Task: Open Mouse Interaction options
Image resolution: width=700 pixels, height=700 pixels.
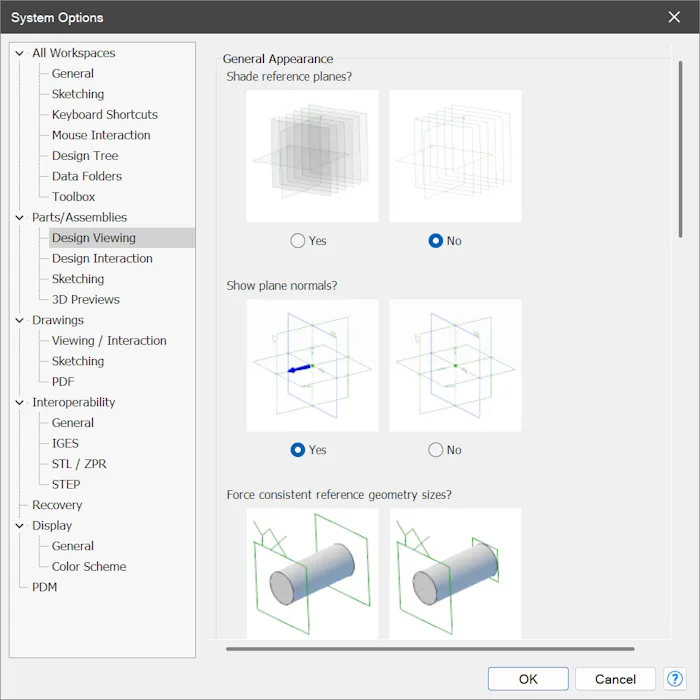Action: 101,135
